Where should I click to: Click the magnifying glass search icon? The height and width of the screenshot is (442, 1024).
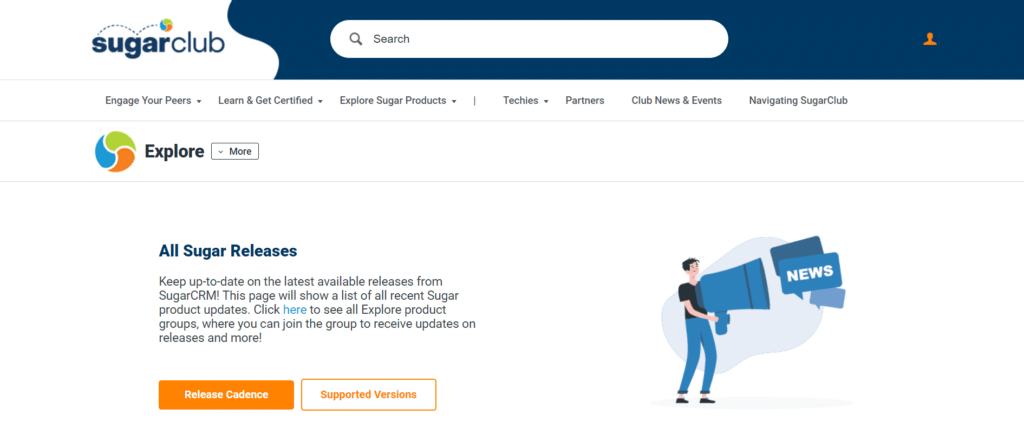(x=356, y=39)
